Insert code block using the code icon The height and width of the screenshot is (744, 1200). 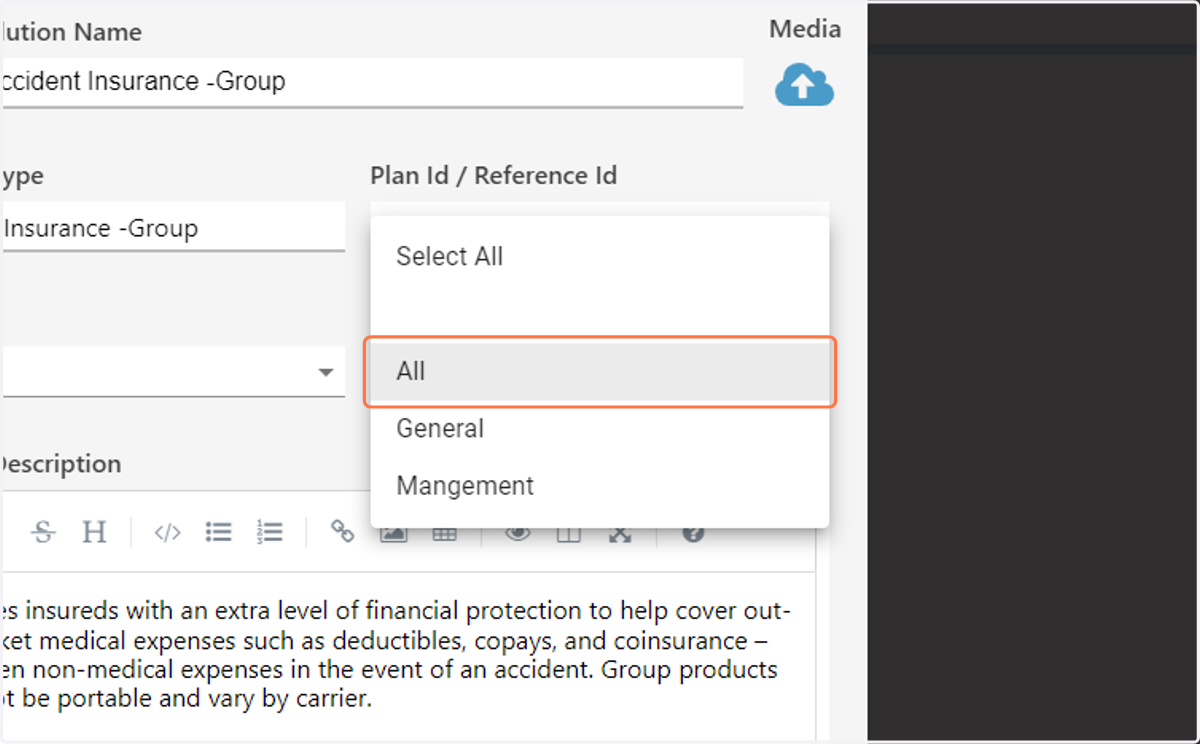(x=167, y=532)
